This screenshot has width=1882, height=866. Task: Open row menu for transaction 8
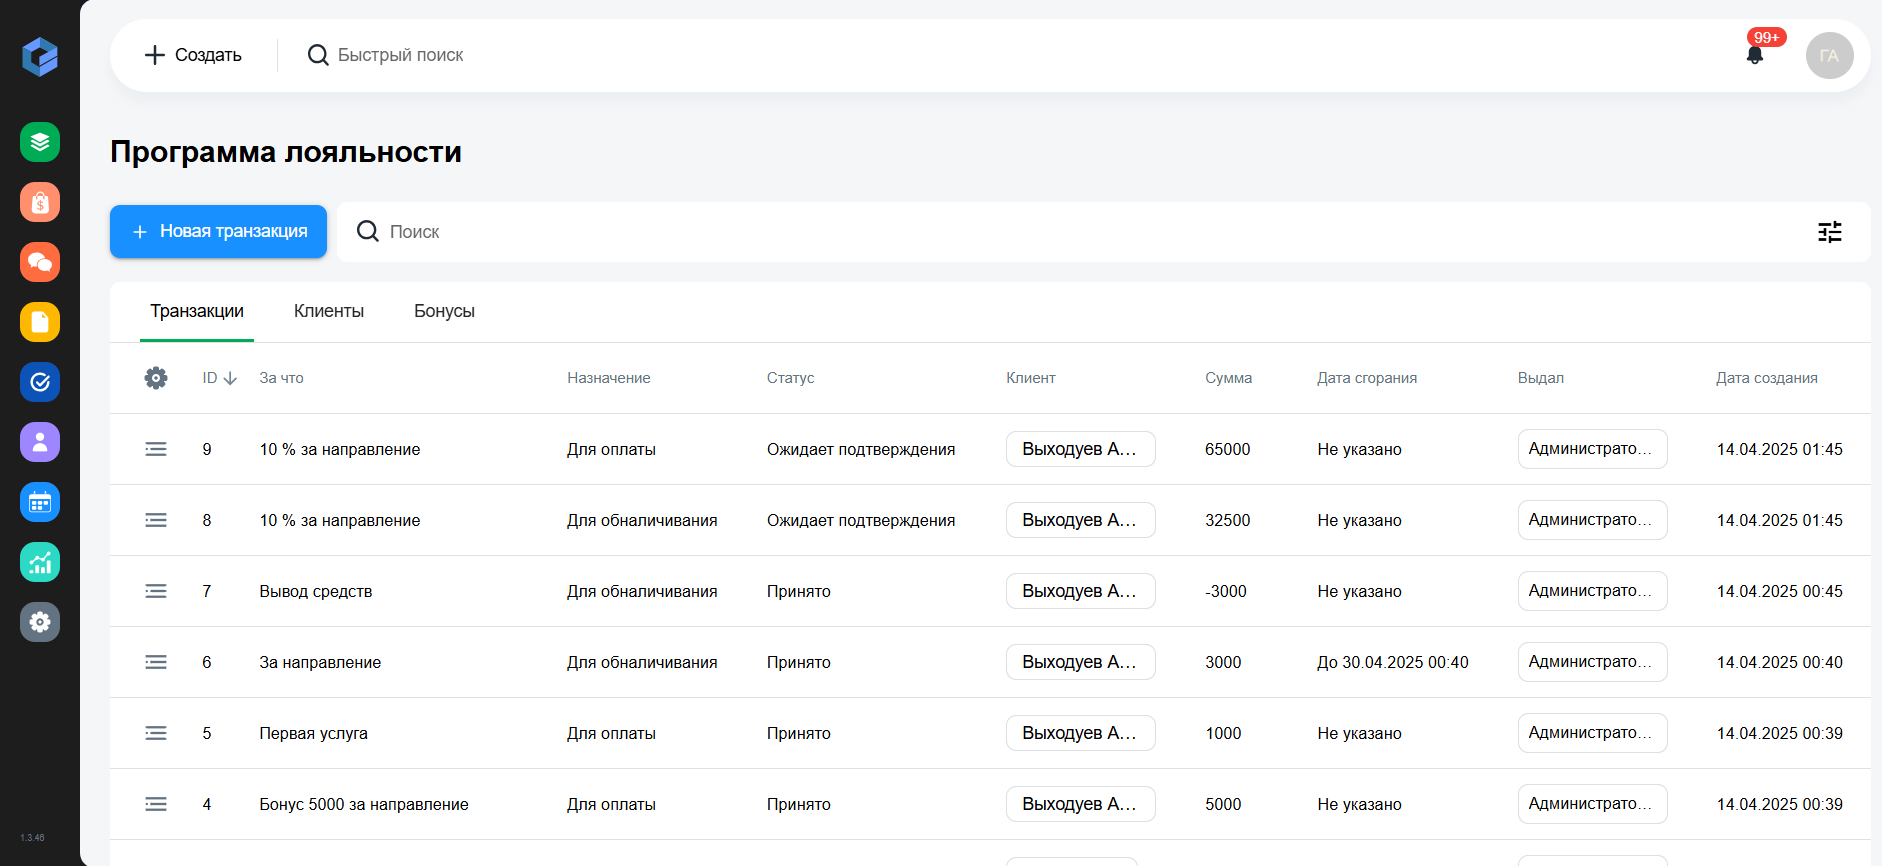(x=156, y=520)
